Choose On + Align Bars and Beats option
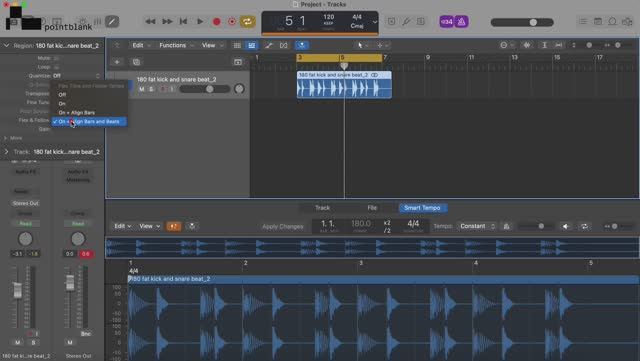 [x=89, y=122]
